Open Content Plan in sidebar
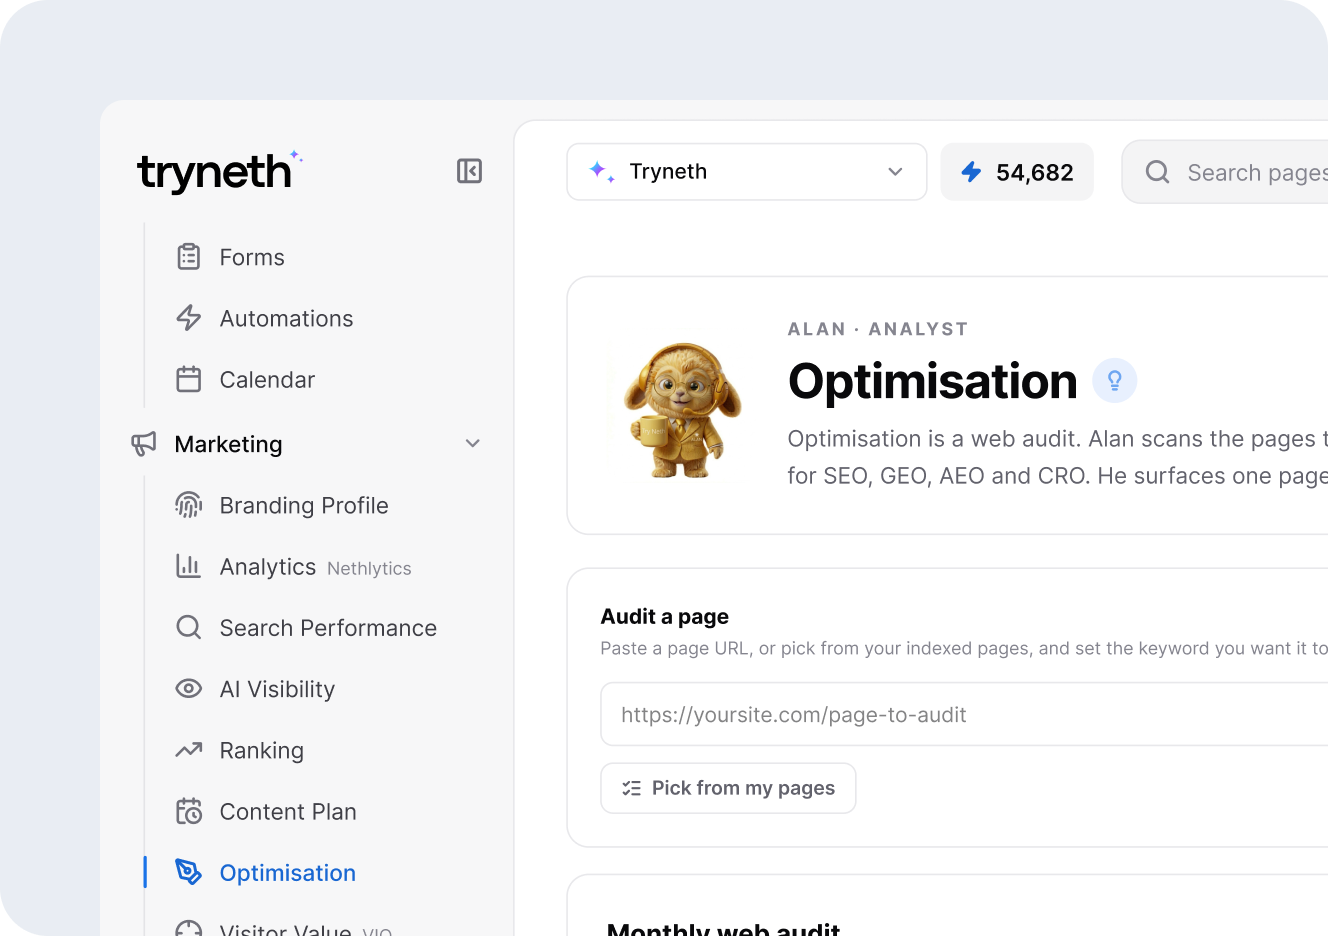The width and height of the screenshot is (1328, 936). [288, 811]
